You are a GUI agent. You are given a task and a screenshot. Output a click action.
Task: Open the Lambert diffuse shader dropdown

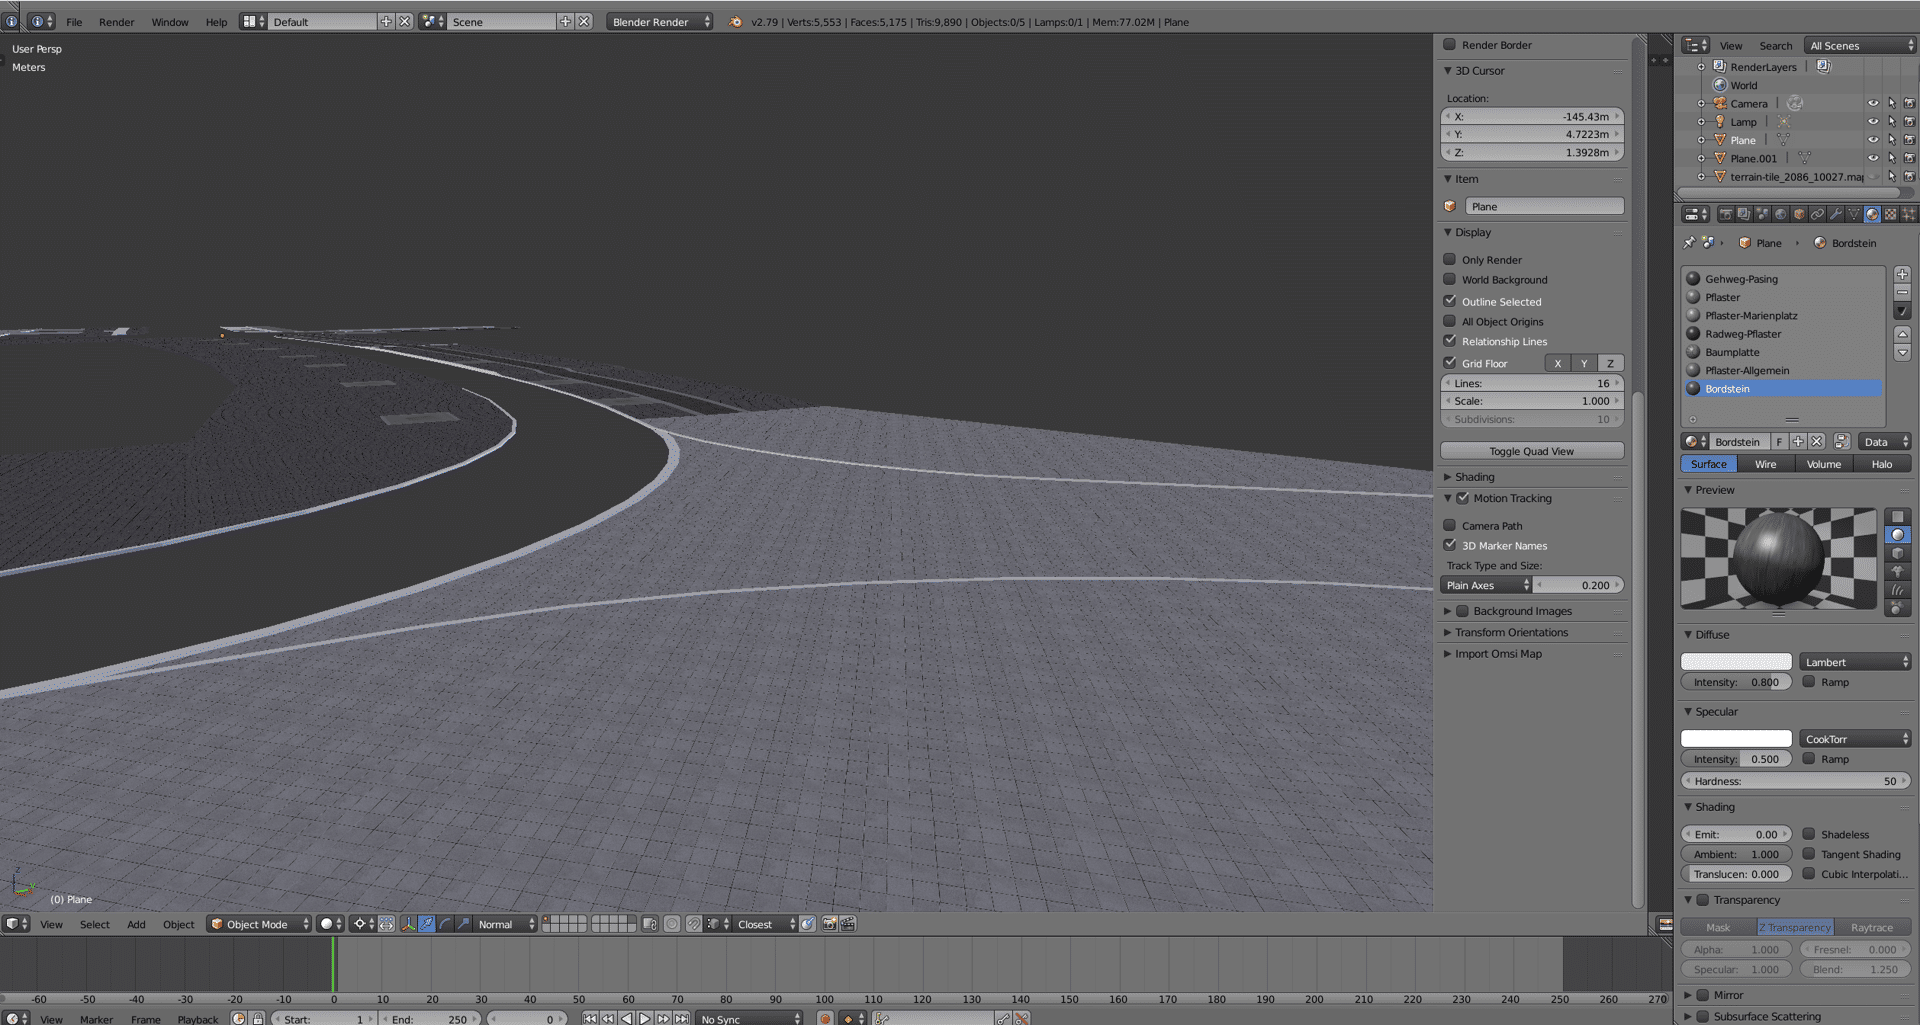point(1856,662)
